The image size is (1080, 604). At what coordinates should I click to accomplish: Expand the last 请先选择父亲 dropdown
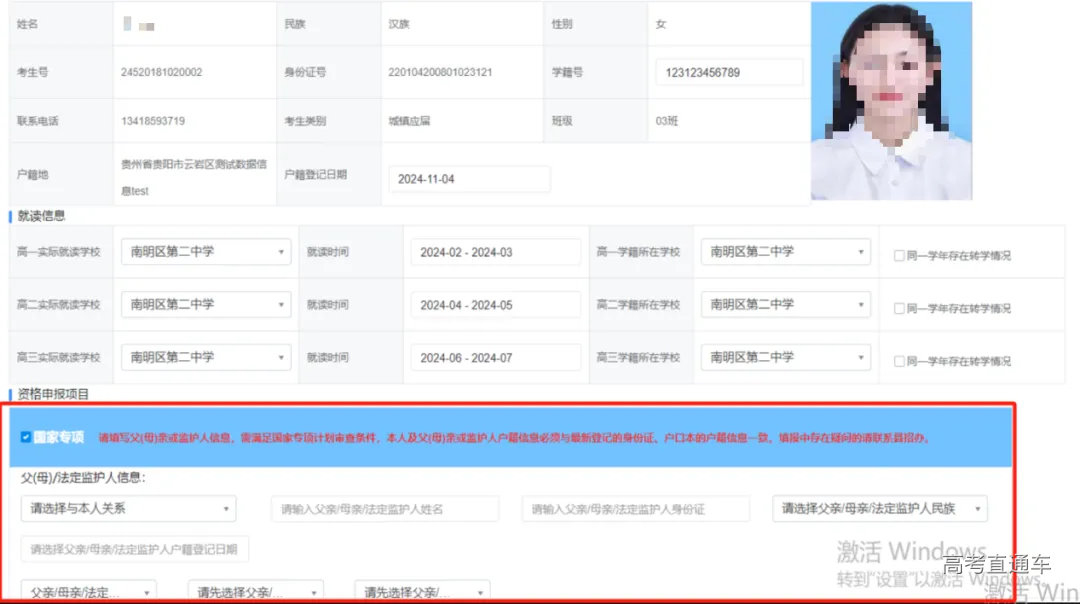click(420, 590)
